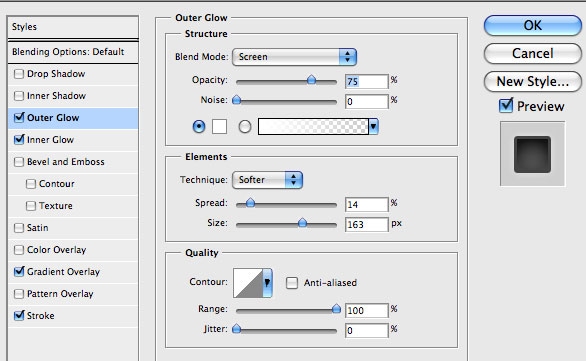Select the gradient radio button
This screenshot has height=361, width=586.
click(x=245, y=127)
